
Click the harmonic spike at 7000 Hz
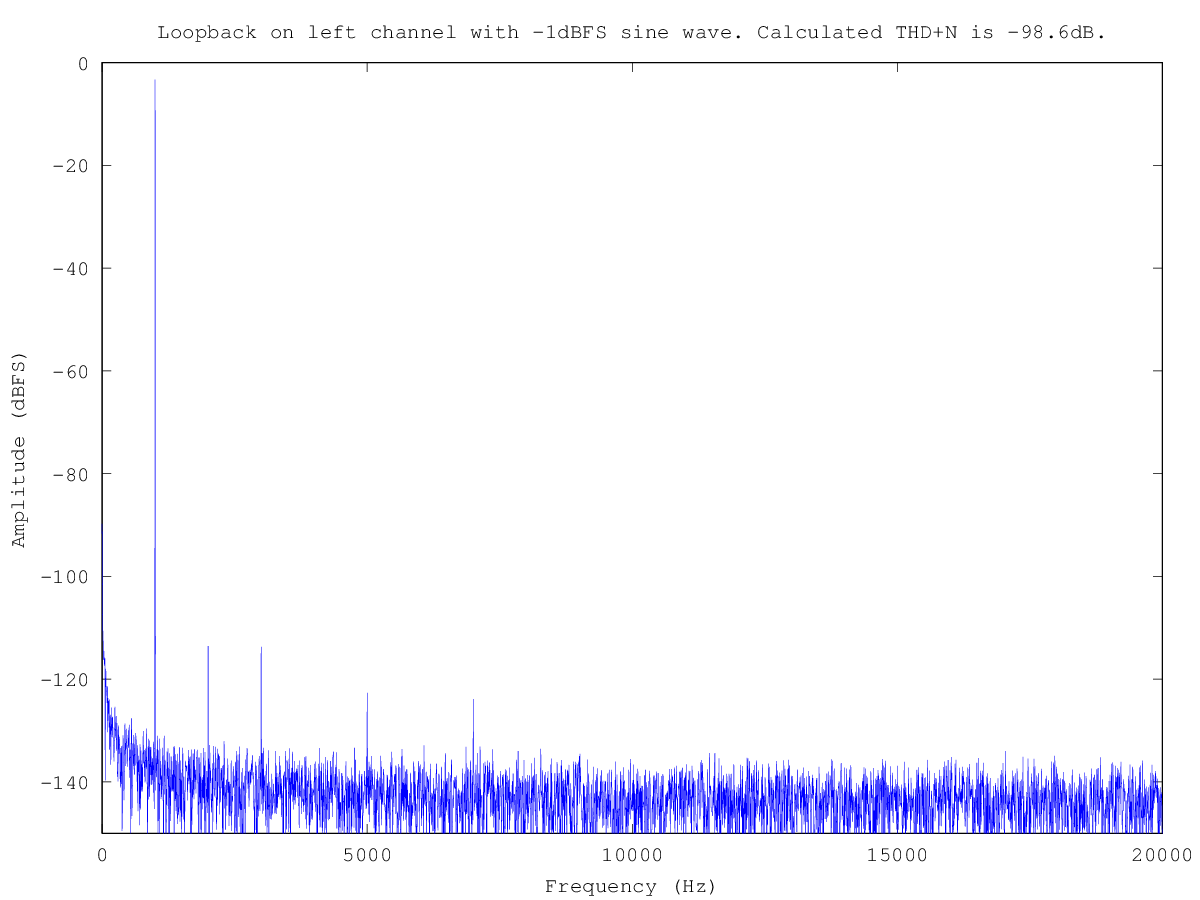tap(473, 700)
